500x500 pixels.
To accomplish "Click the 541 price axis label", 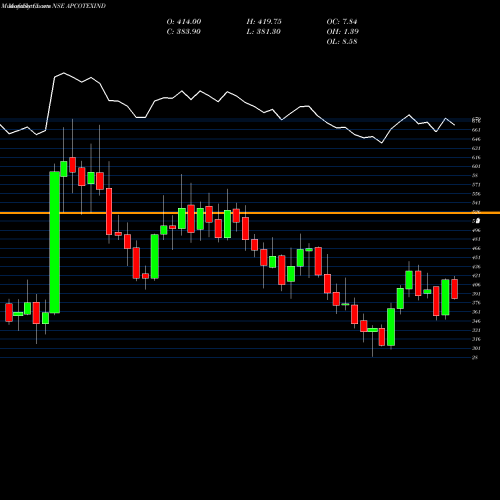I will pyautogui.click(x=476, y=203).
